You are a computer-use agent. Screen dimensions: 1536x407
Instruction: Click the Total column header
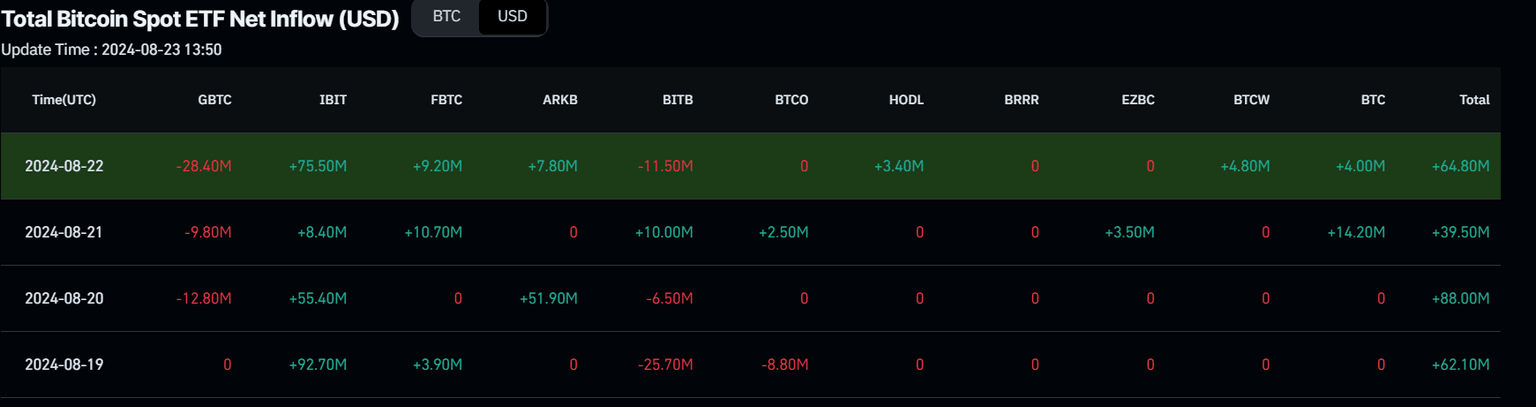pyautogui.click(x=1474, y=100)
